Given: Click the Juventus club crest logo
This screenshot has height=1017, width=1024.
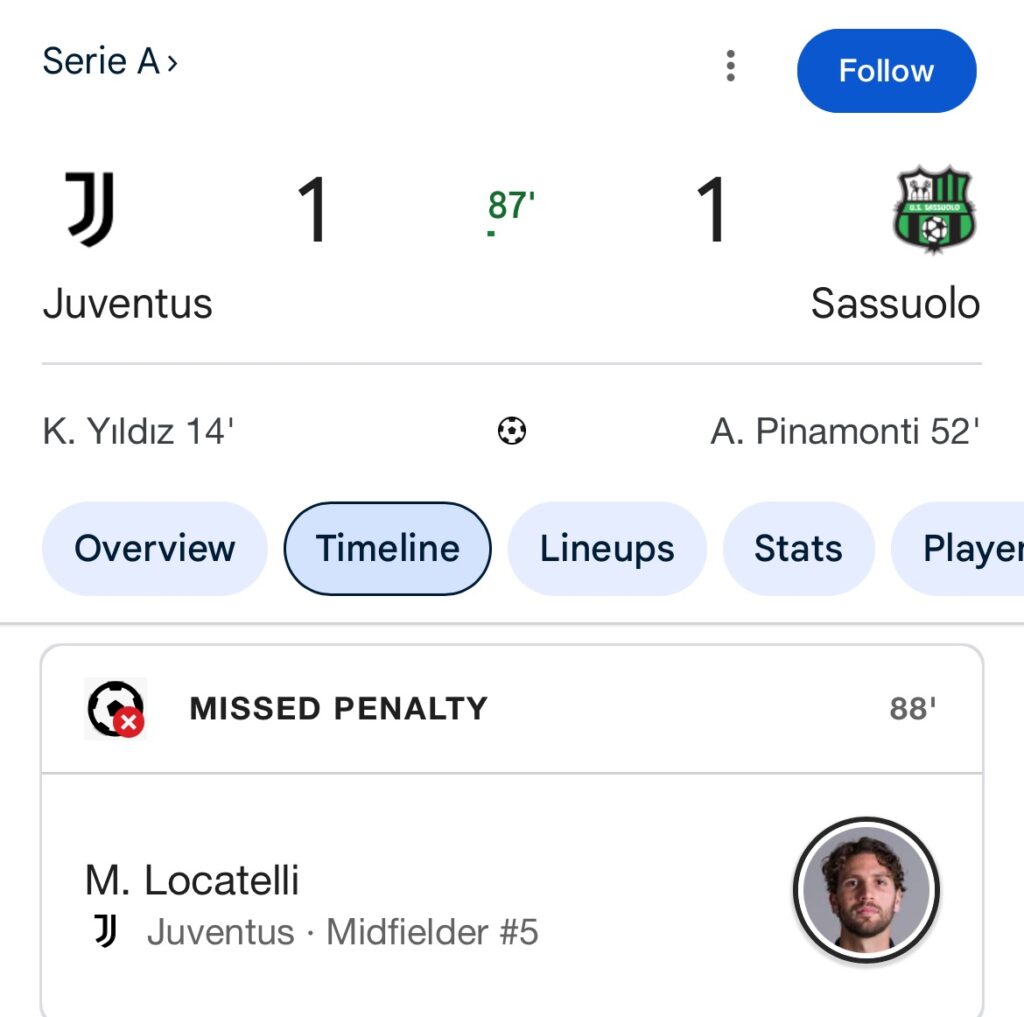Looking at the screenshot, I should (x=91, y=209).
